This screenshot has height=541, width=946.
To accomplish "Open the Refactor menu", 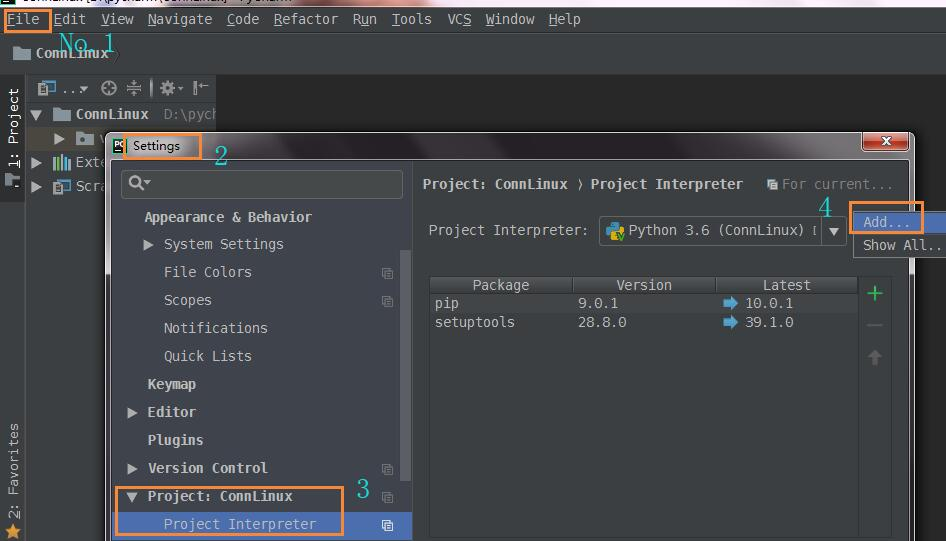I will click(x=305, y=19).
